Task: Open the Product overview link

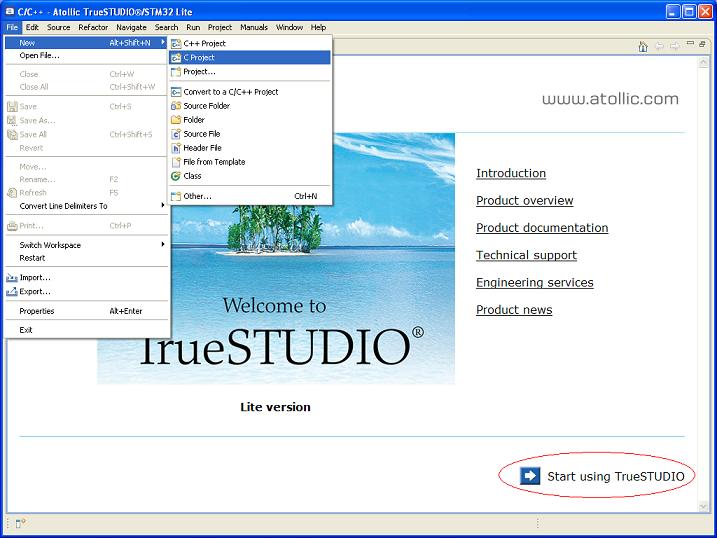Action: click(x=524, y=201)
